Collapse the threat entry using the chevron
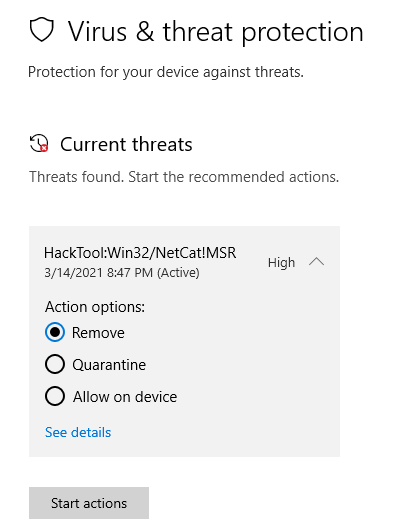 pos(317,262)
